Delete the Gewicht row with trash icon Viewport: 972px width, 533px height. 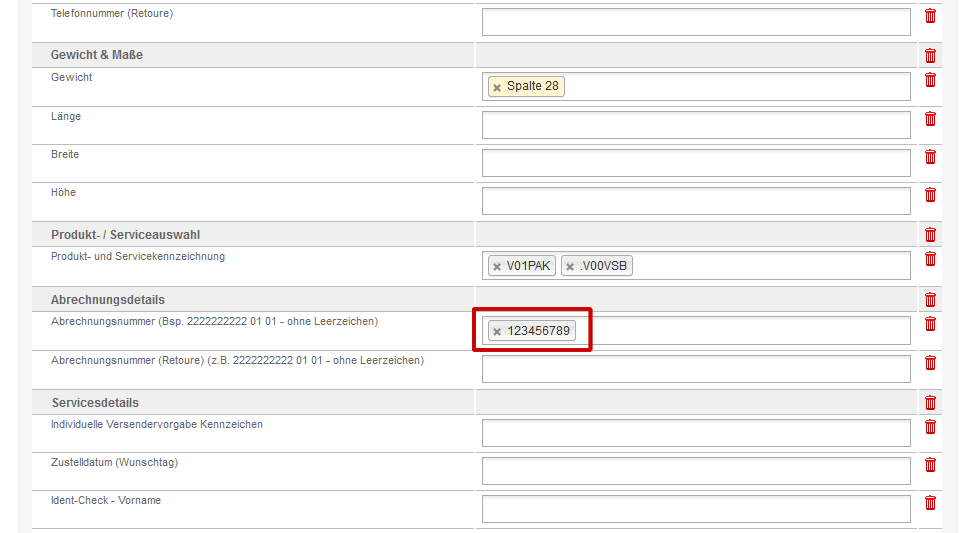click(x=930, y=79)
